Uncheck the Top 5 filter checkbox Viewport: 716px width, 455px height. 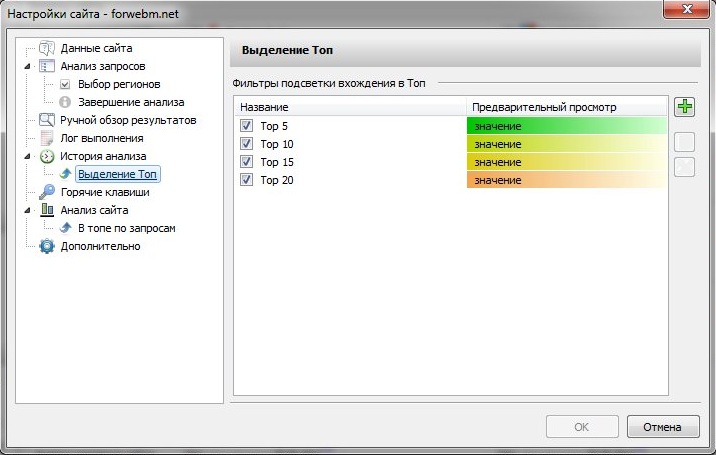(x=246, y=126)
